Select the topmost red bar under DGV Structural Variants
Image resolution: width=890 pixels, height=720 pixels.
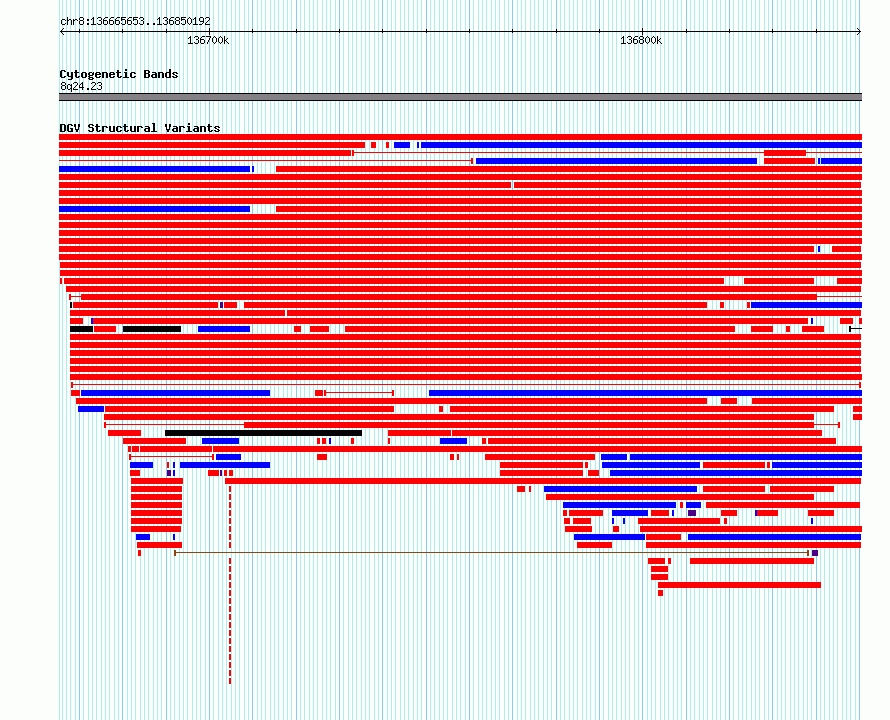coord(460,137)
